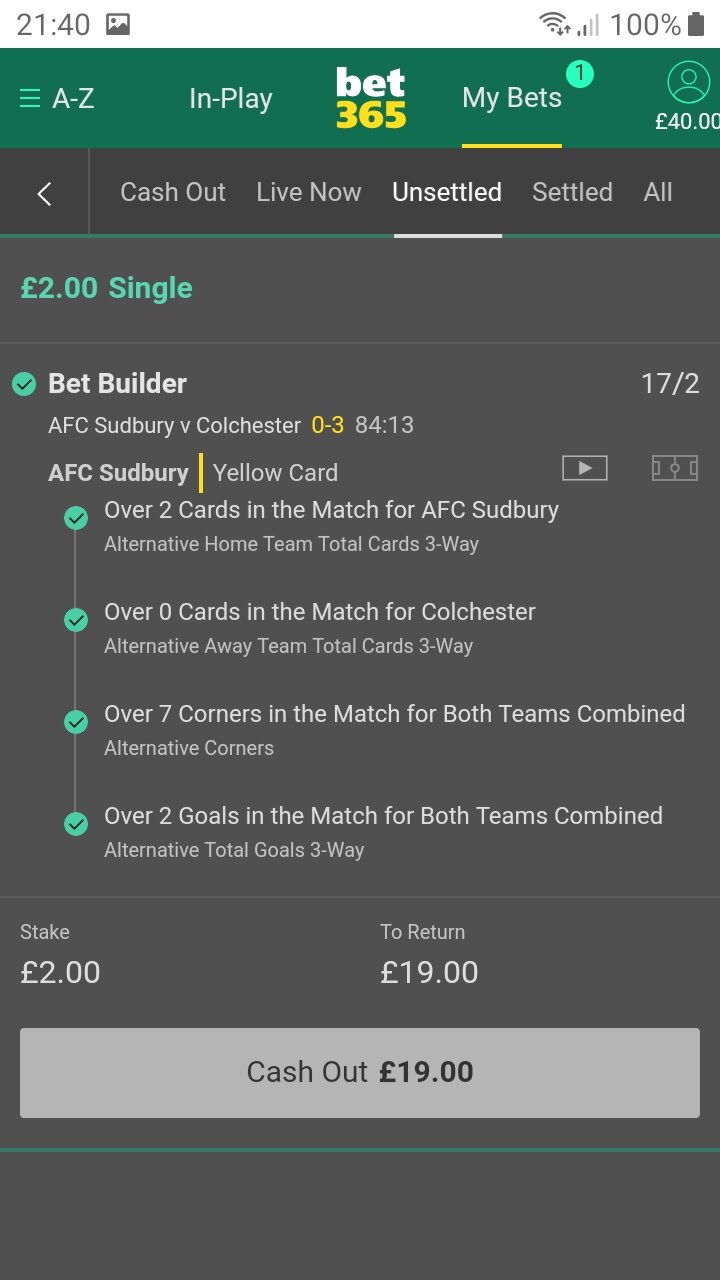Tap the back arrow chevron
The width and height of the screenshot is (720, 1280).
[44, 193]
